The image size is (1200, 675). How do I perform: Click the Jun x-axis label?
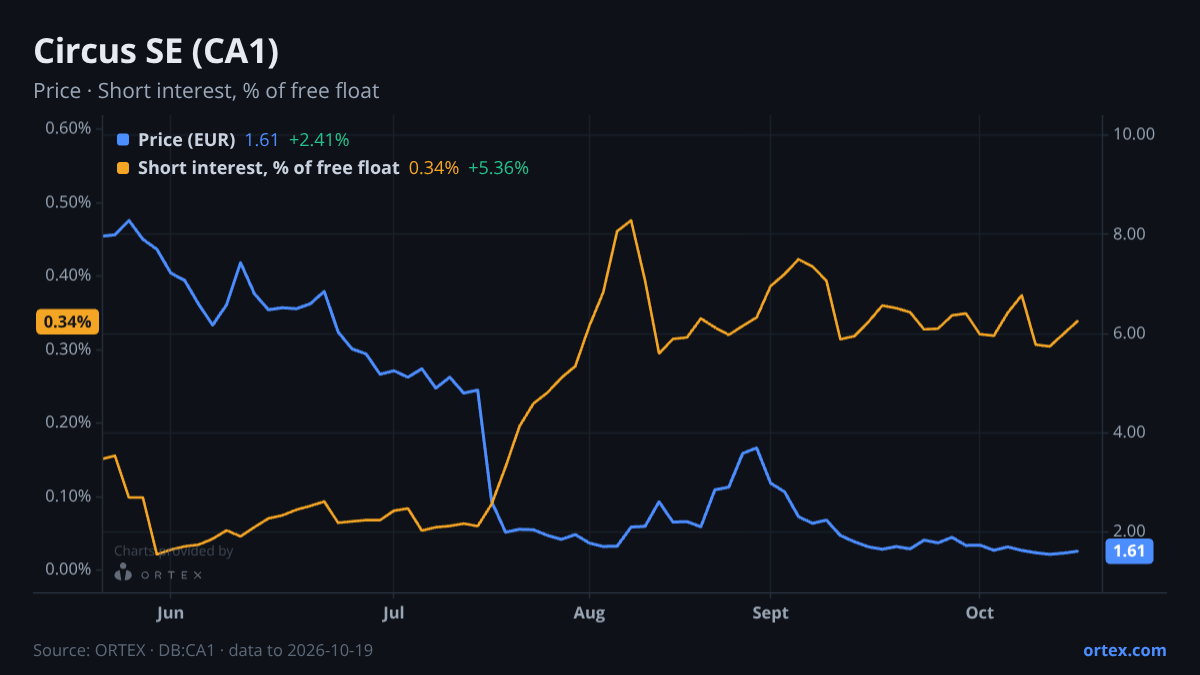[171, 612]
